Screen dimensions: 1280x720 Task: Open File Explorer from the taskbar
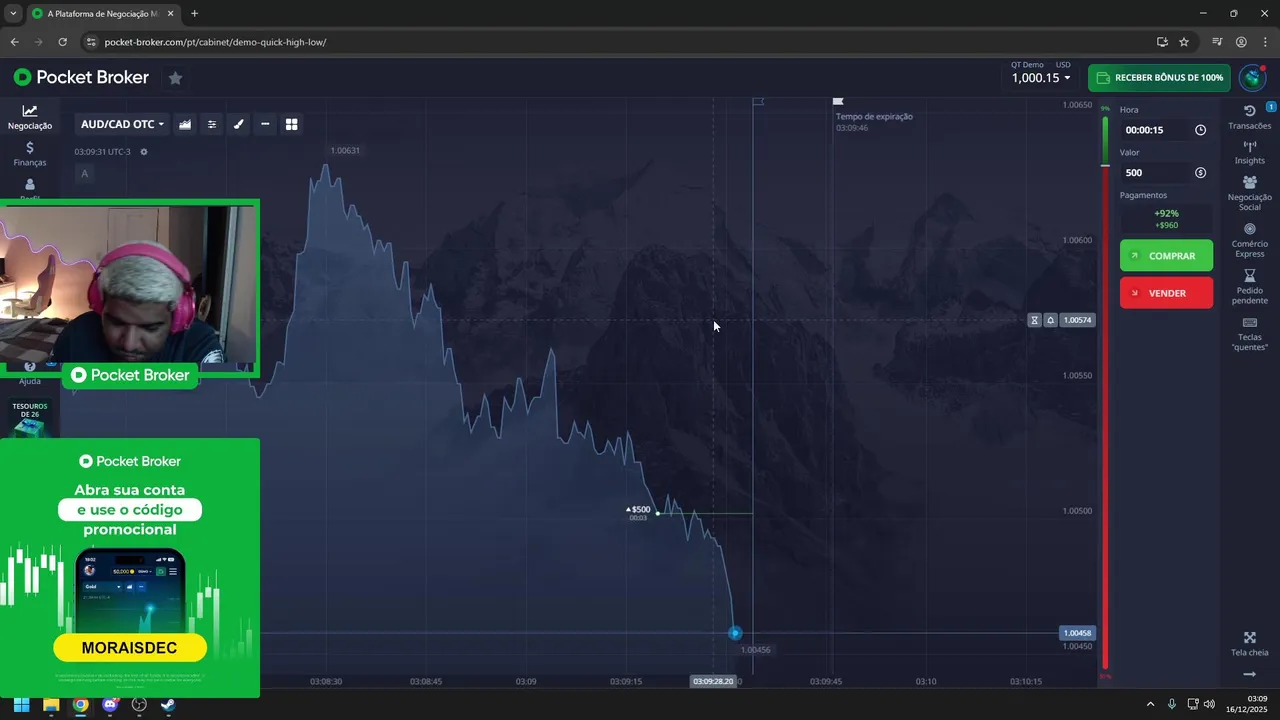(x=51, y=704)
